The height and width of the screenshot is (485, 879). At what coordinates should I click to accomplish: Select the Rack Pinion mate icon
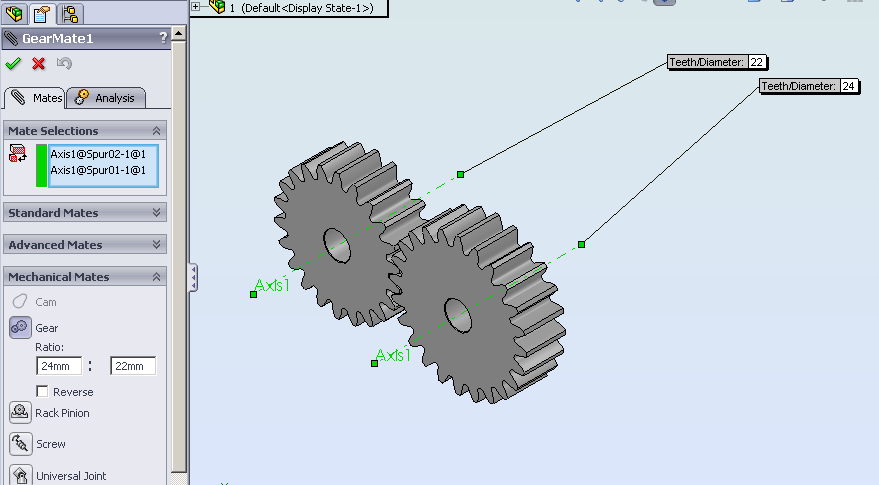point(20,412)
